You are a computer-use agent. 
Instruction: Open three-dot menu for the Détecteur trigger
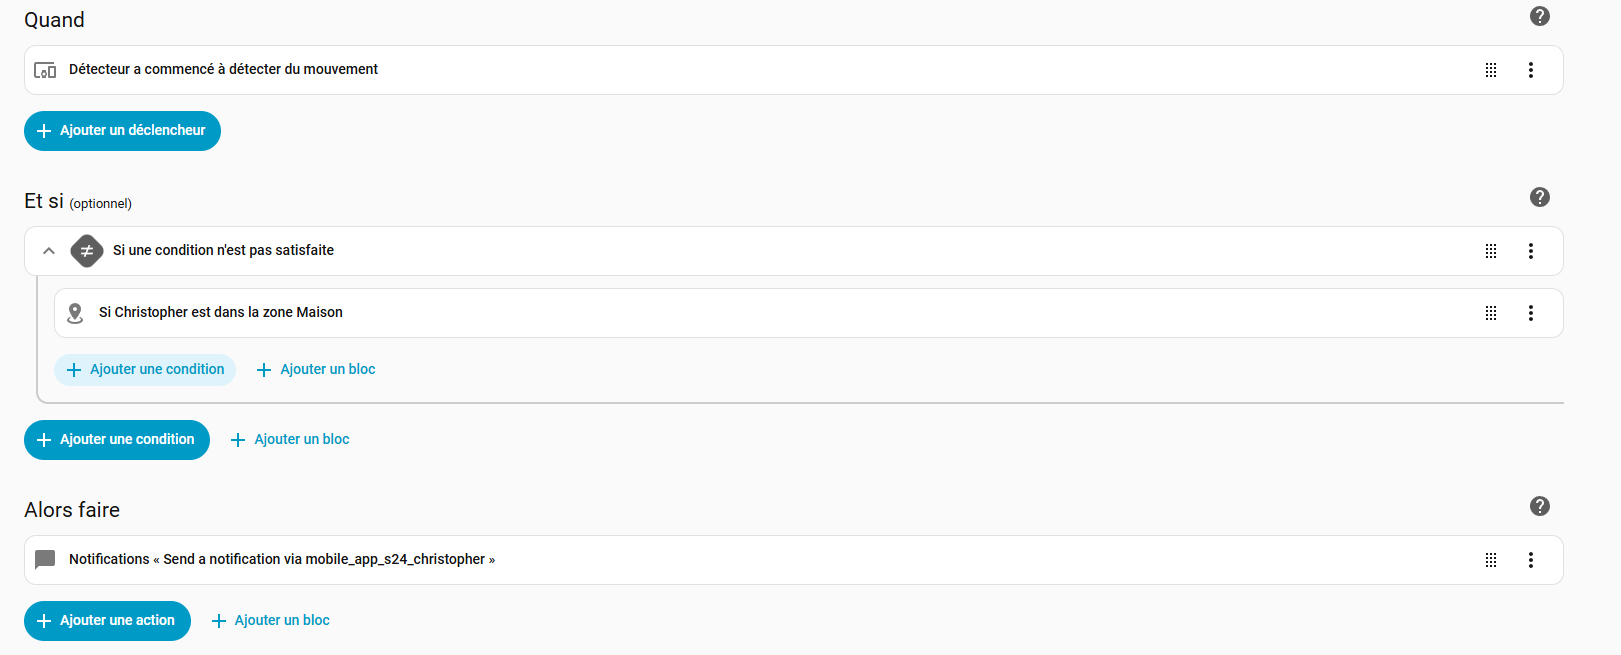(x=1530, y=70)
